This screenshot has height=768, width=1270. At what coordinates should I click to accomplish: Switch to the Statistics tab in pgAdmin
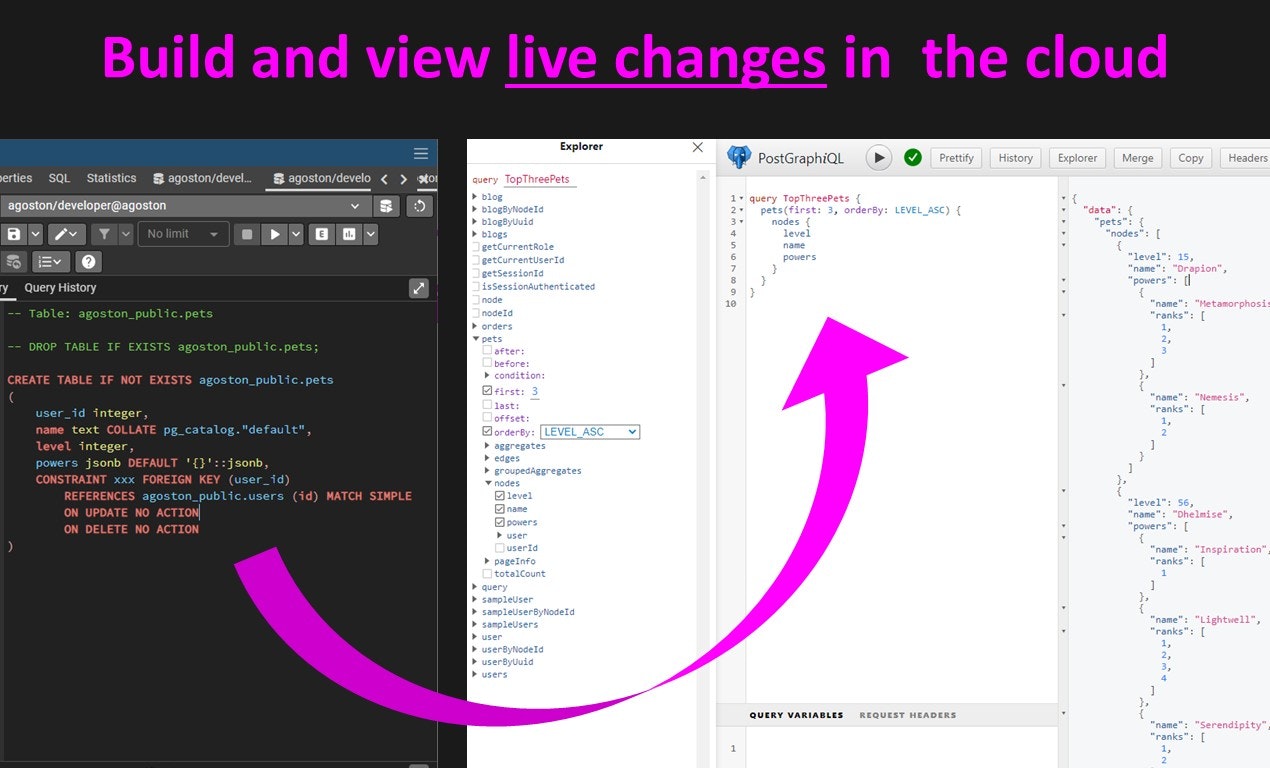click(111, 178)
